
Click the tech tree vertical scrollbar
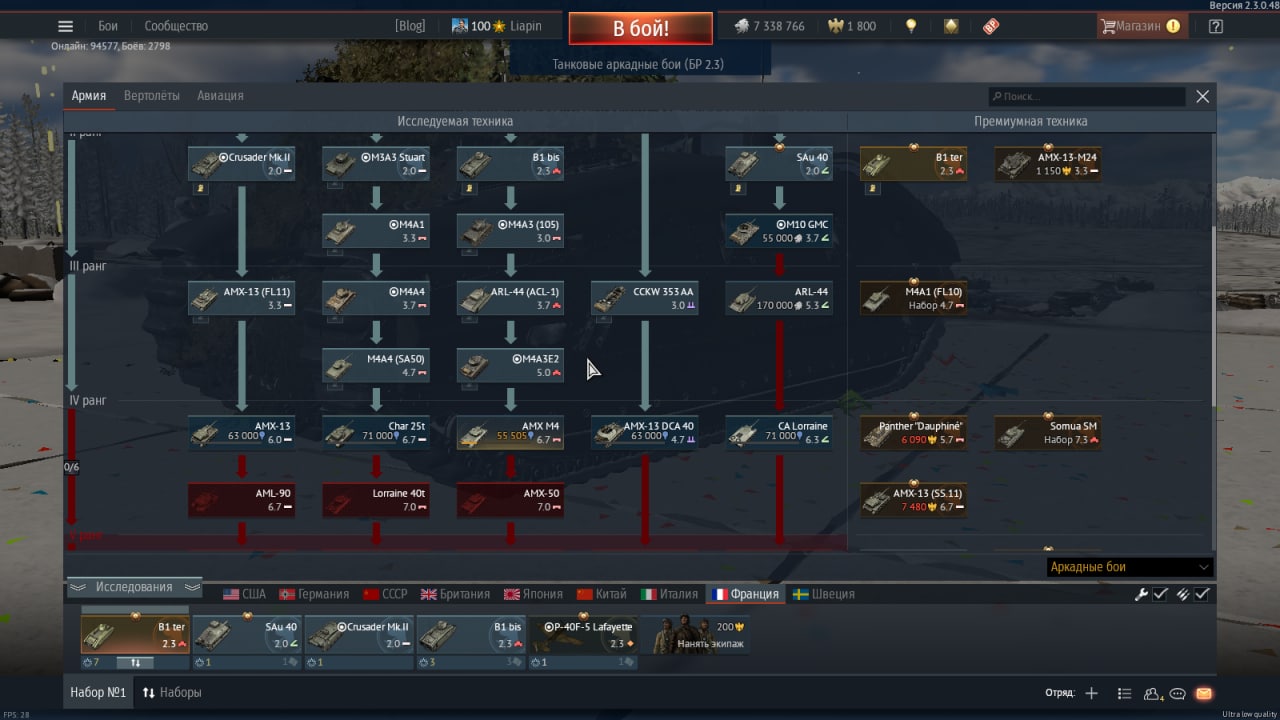[x=1214, y=316]
